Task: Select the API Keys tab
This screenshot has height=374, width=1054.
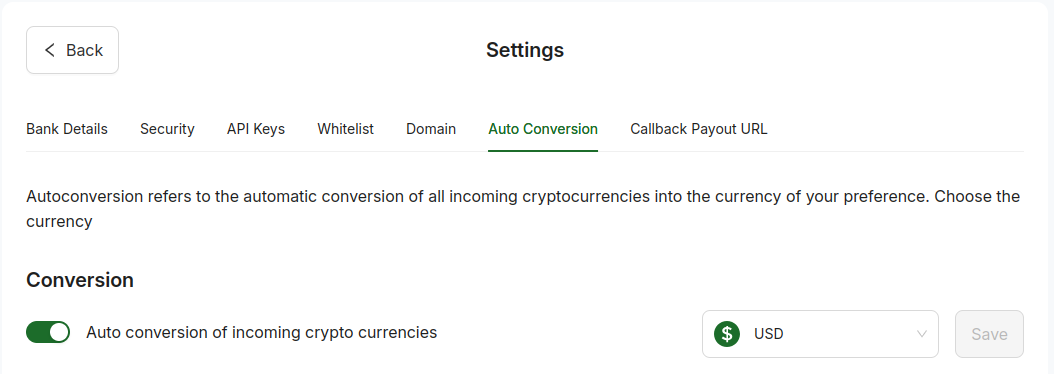Action: 255,128
